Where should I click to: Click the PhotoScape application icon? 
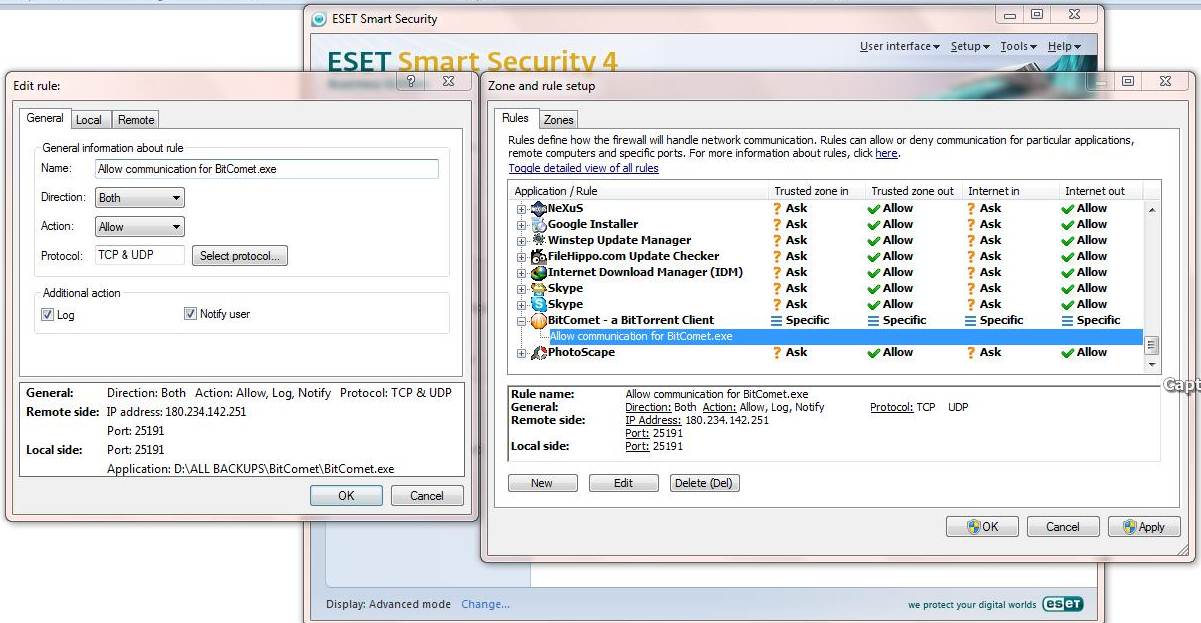tap(539, 352)
